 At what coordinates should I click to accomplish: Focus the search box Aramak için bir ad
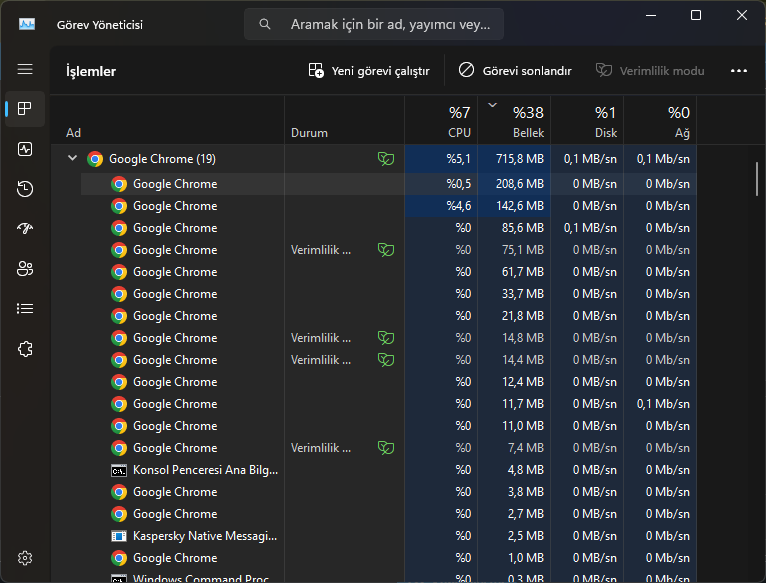point(374,24)
